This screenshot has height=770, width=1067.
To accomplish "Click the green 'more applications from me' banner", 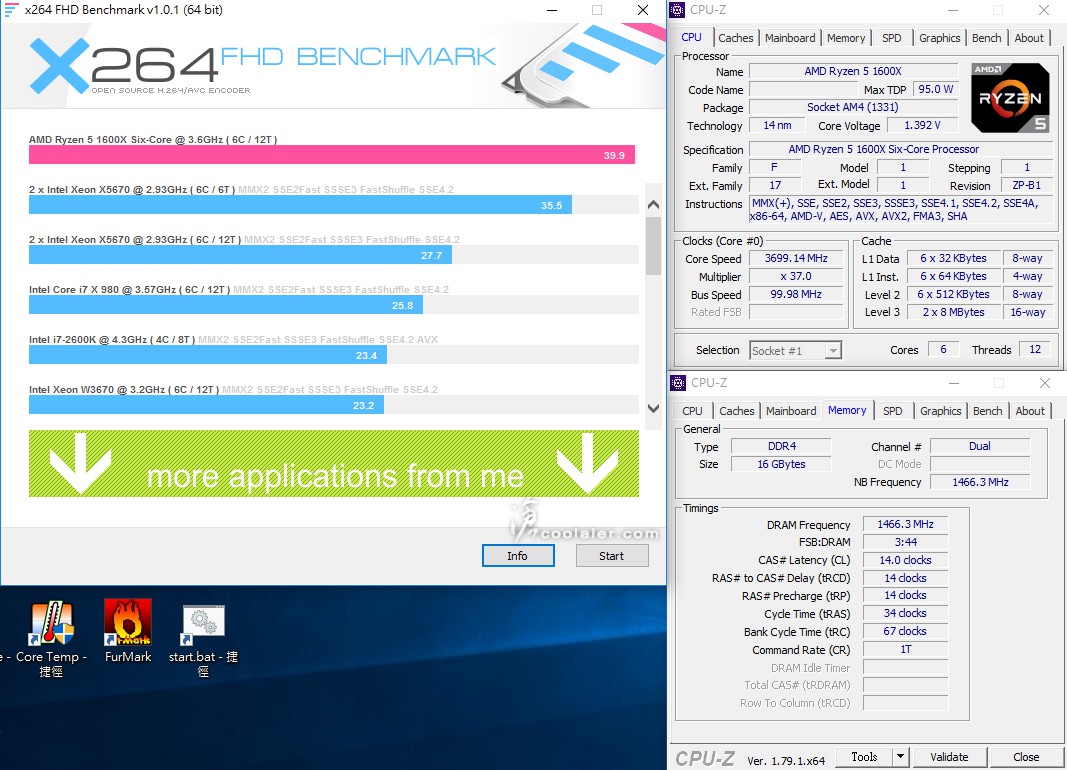I will pyautogui.click(x=333, y=463).
